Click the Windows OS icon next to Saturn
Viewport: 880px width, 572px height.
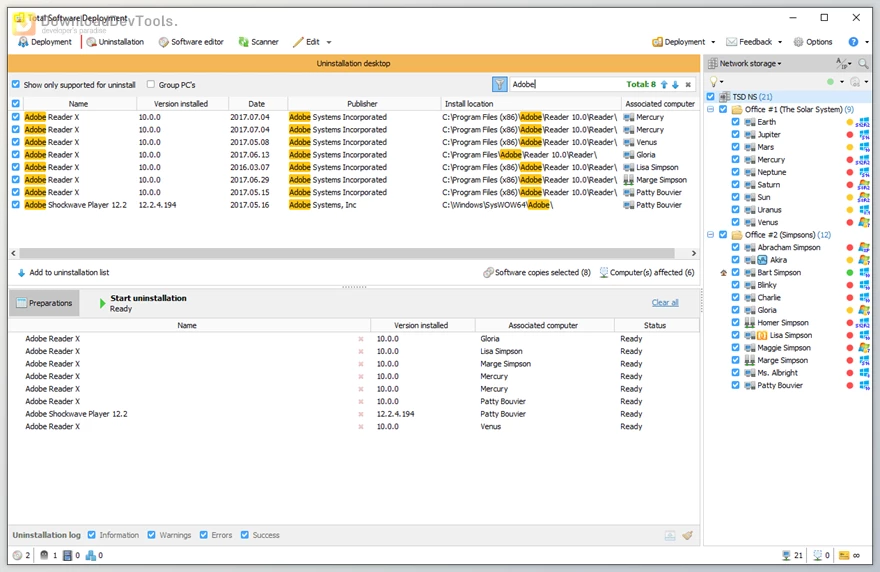(x=864, y=185)
